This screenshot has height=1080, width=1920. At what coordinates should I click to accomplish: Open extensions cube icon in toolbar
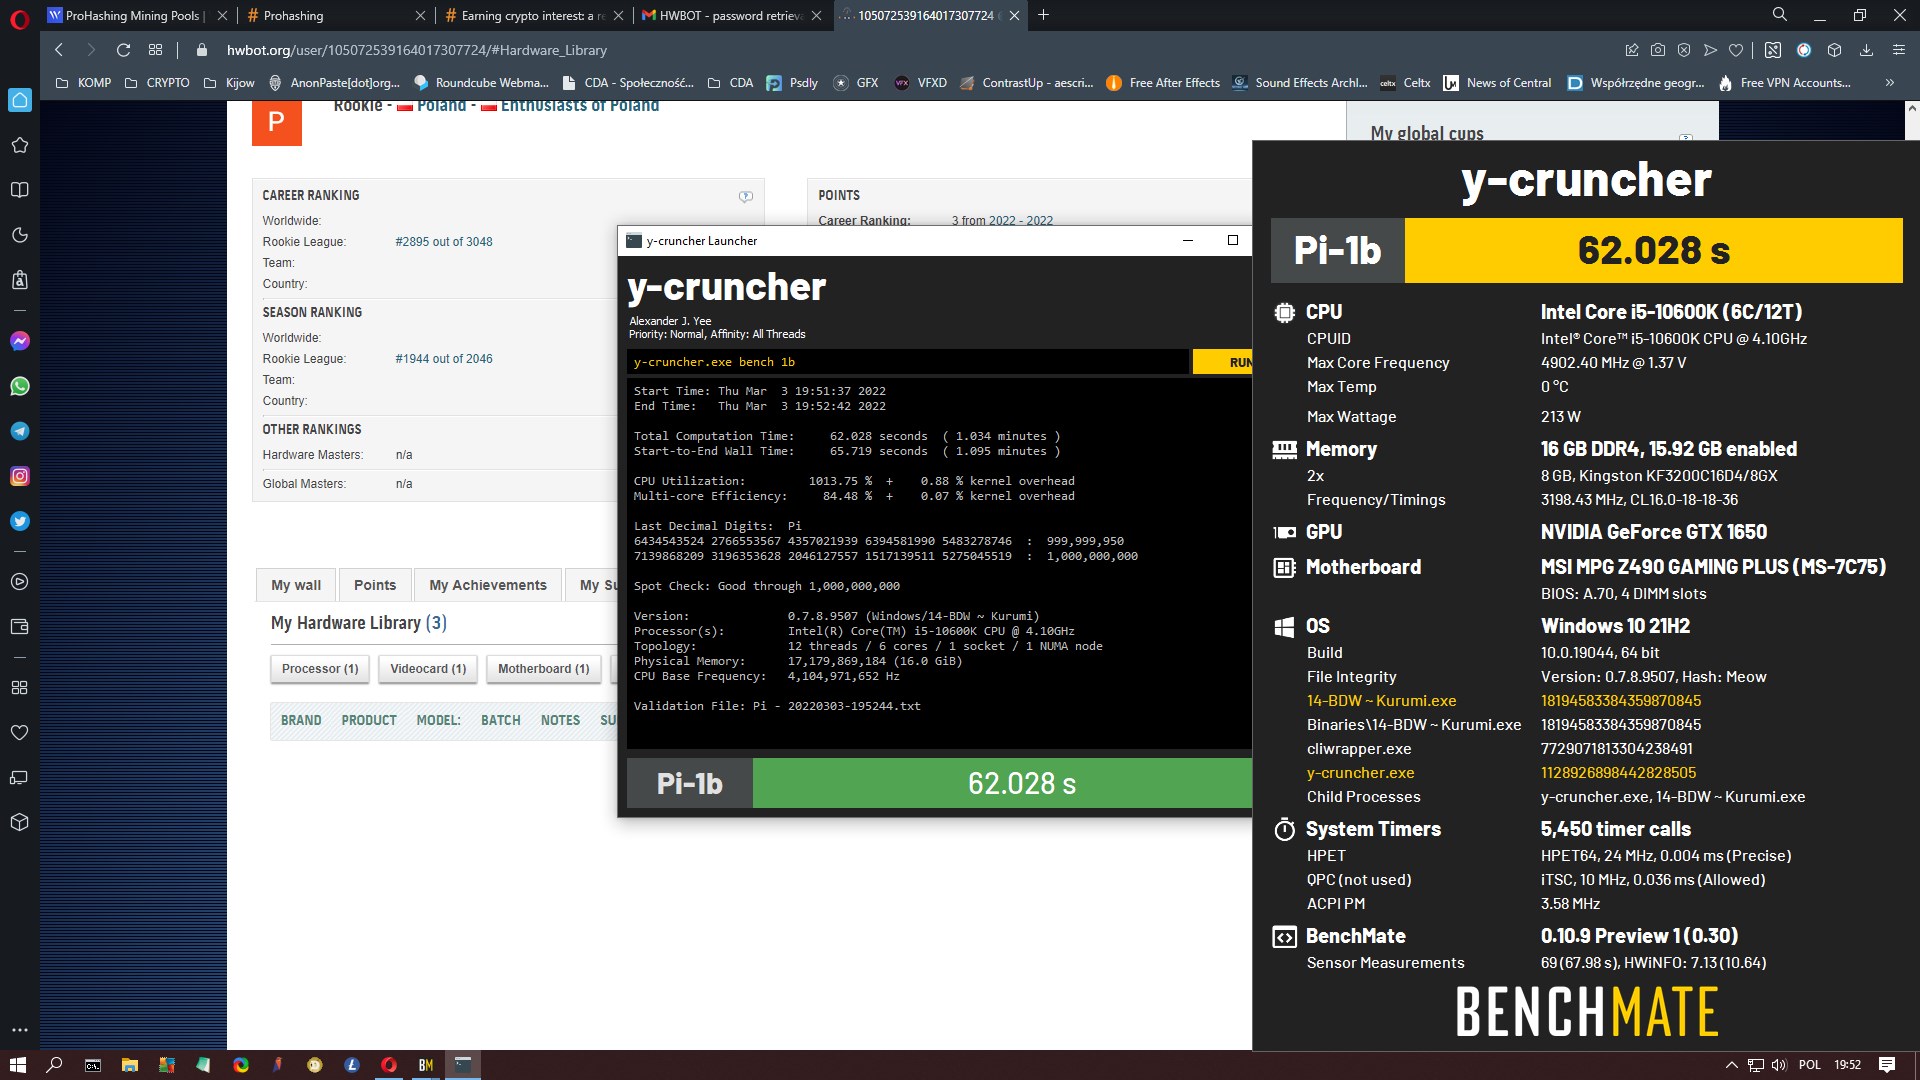click(1834, 50)
